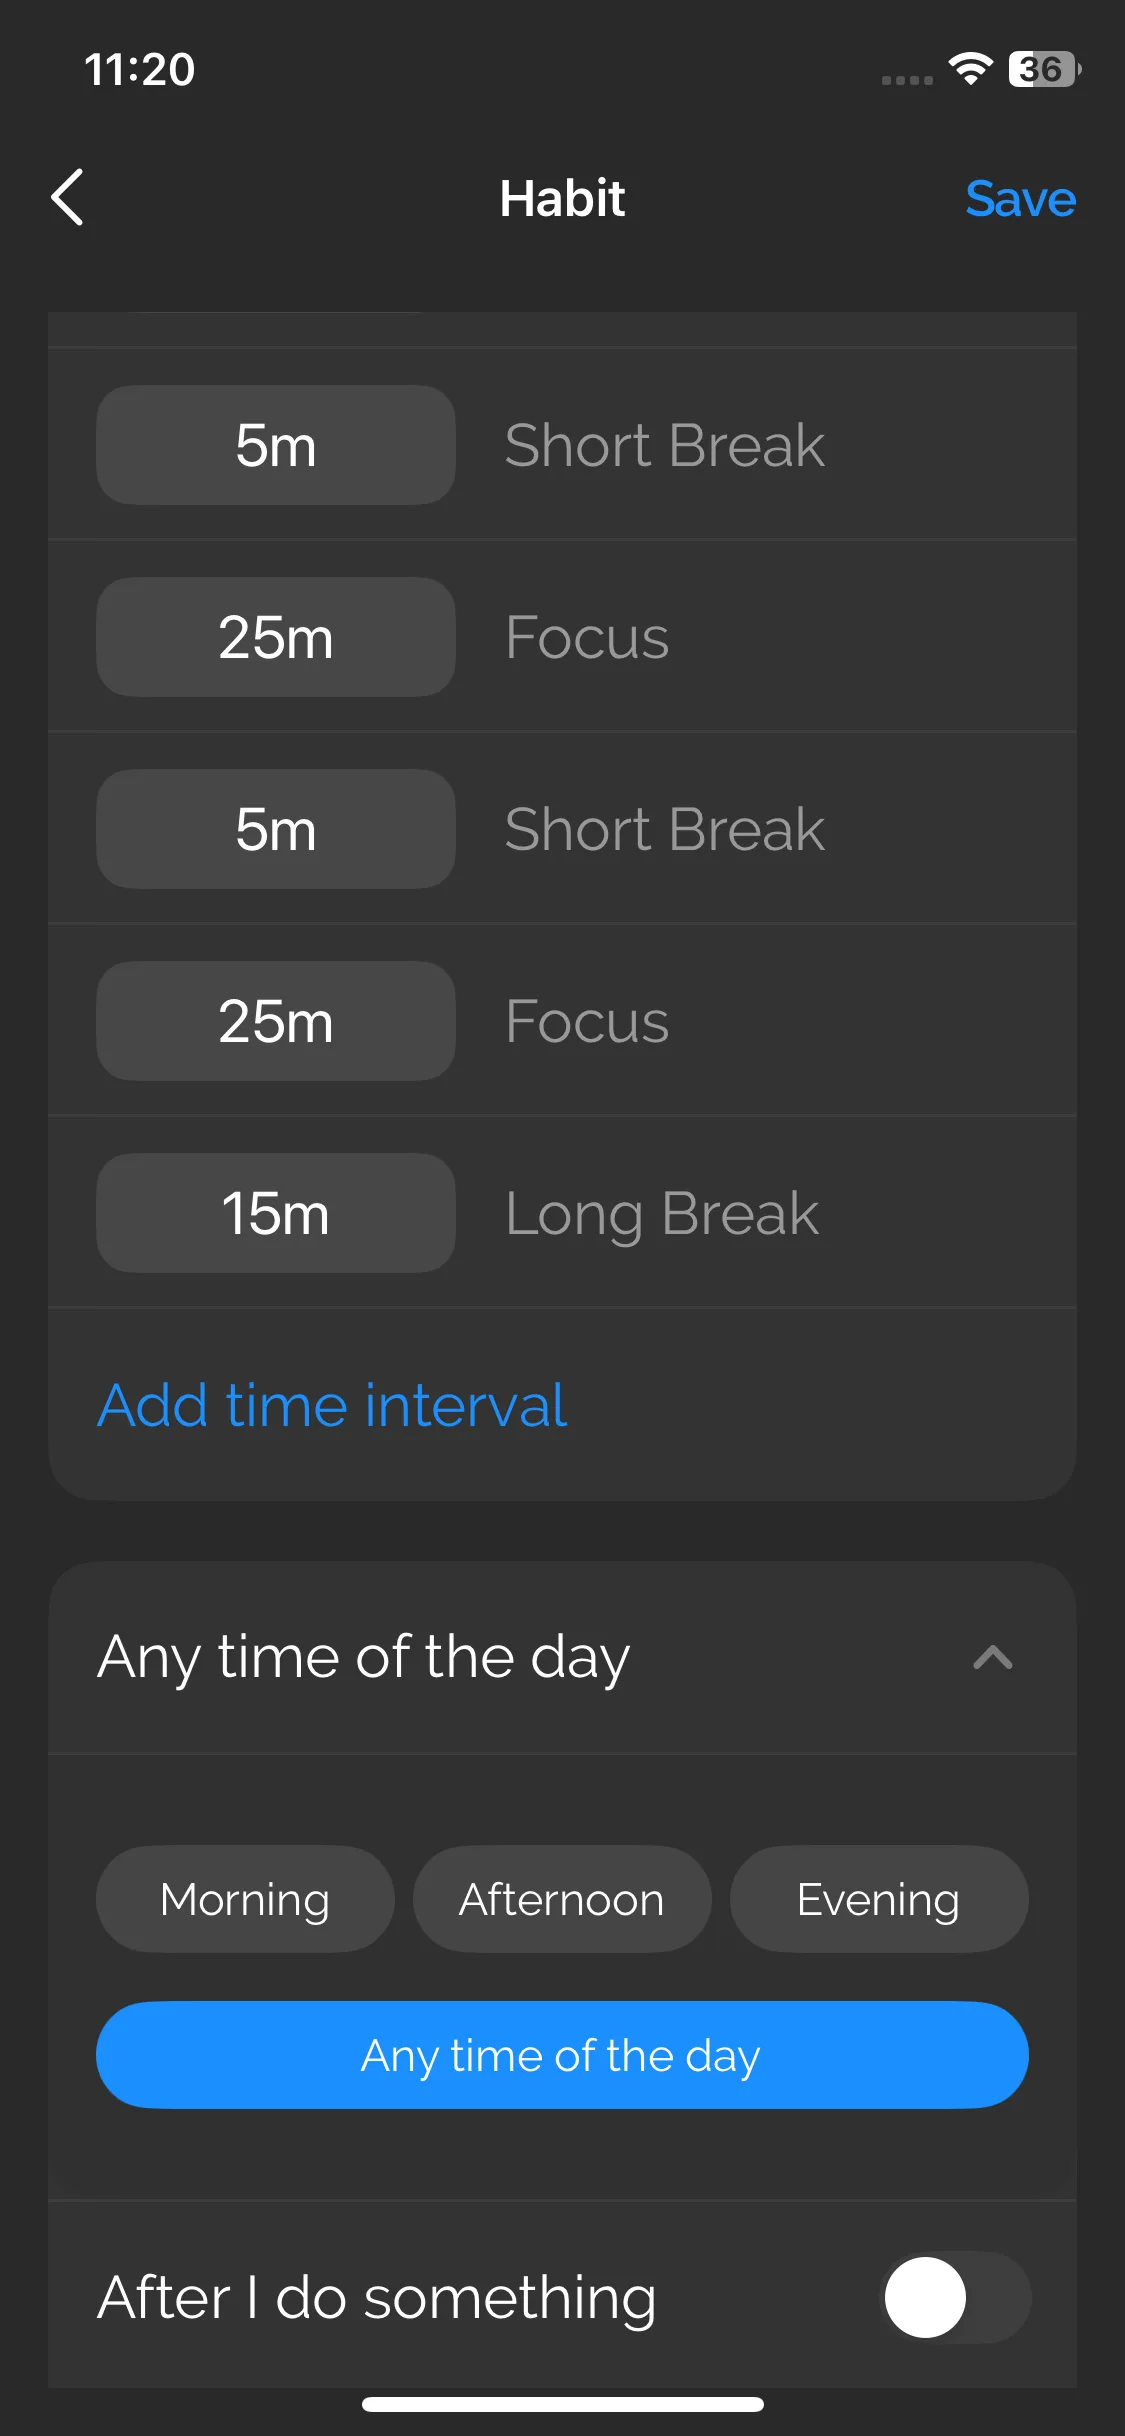Select the blue Any time of the day pill

coord(562,2055)
